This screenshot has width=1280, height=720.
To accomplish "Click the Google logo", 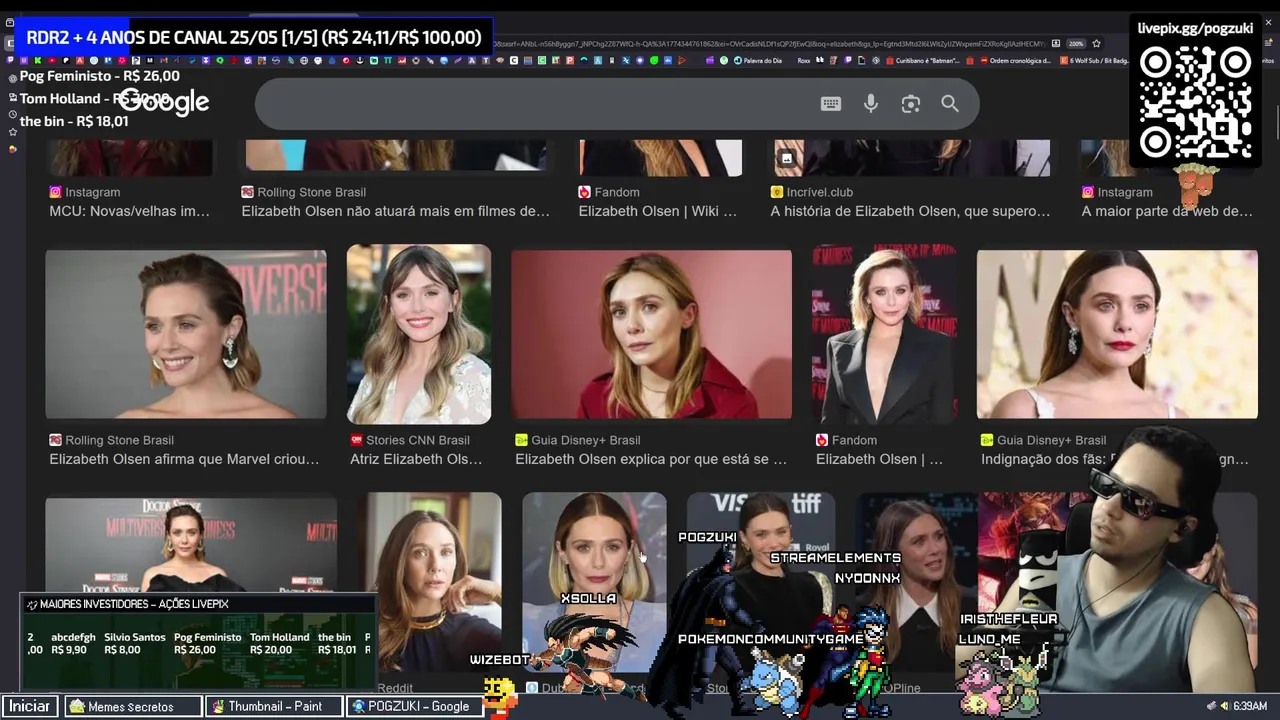I will click(164, 102).
